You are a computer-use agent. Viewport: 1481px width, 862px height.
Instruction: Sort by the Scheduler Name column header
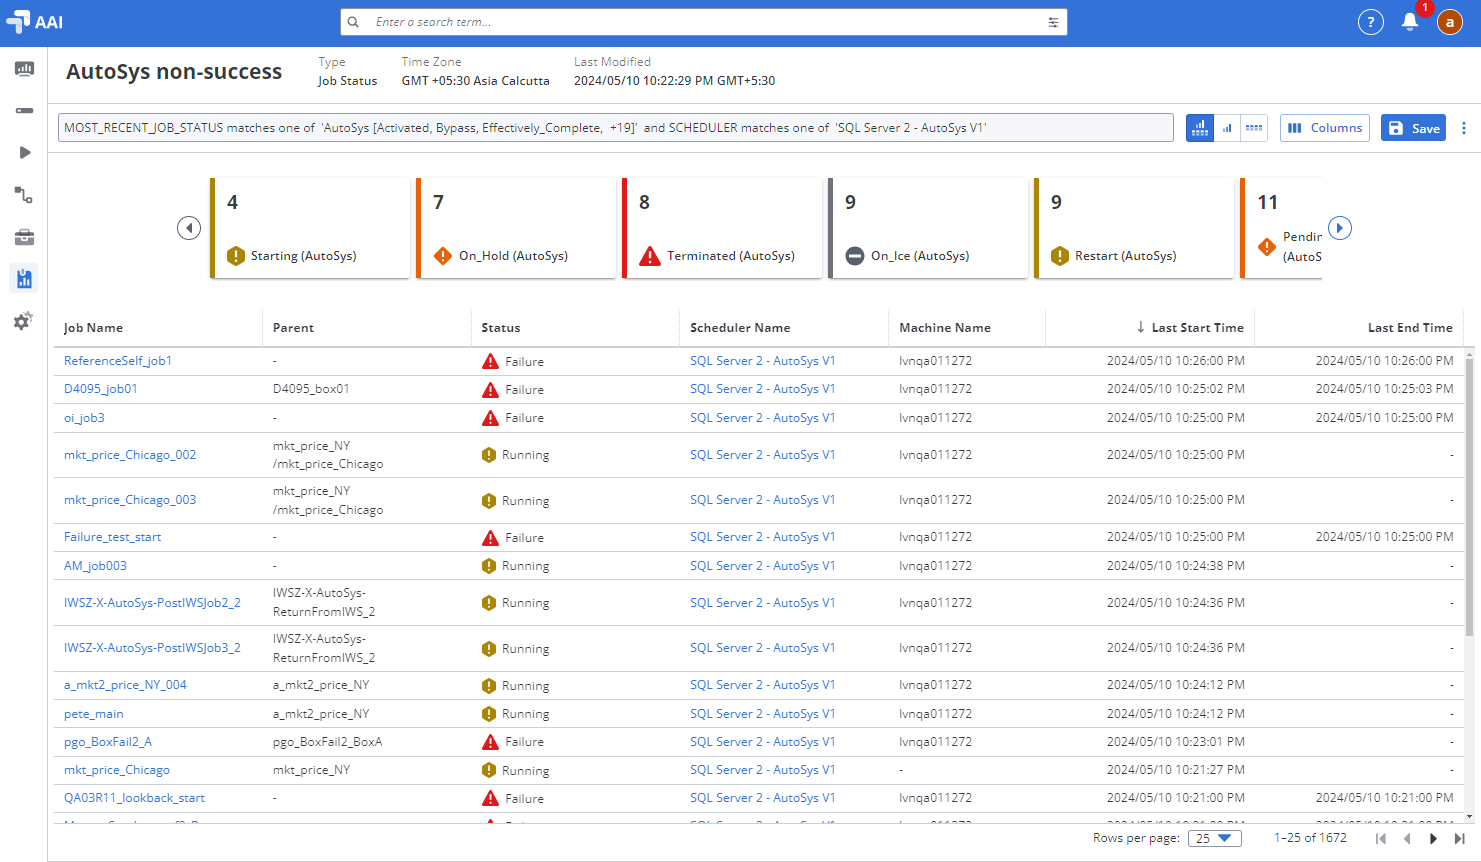tap(740, 328)
